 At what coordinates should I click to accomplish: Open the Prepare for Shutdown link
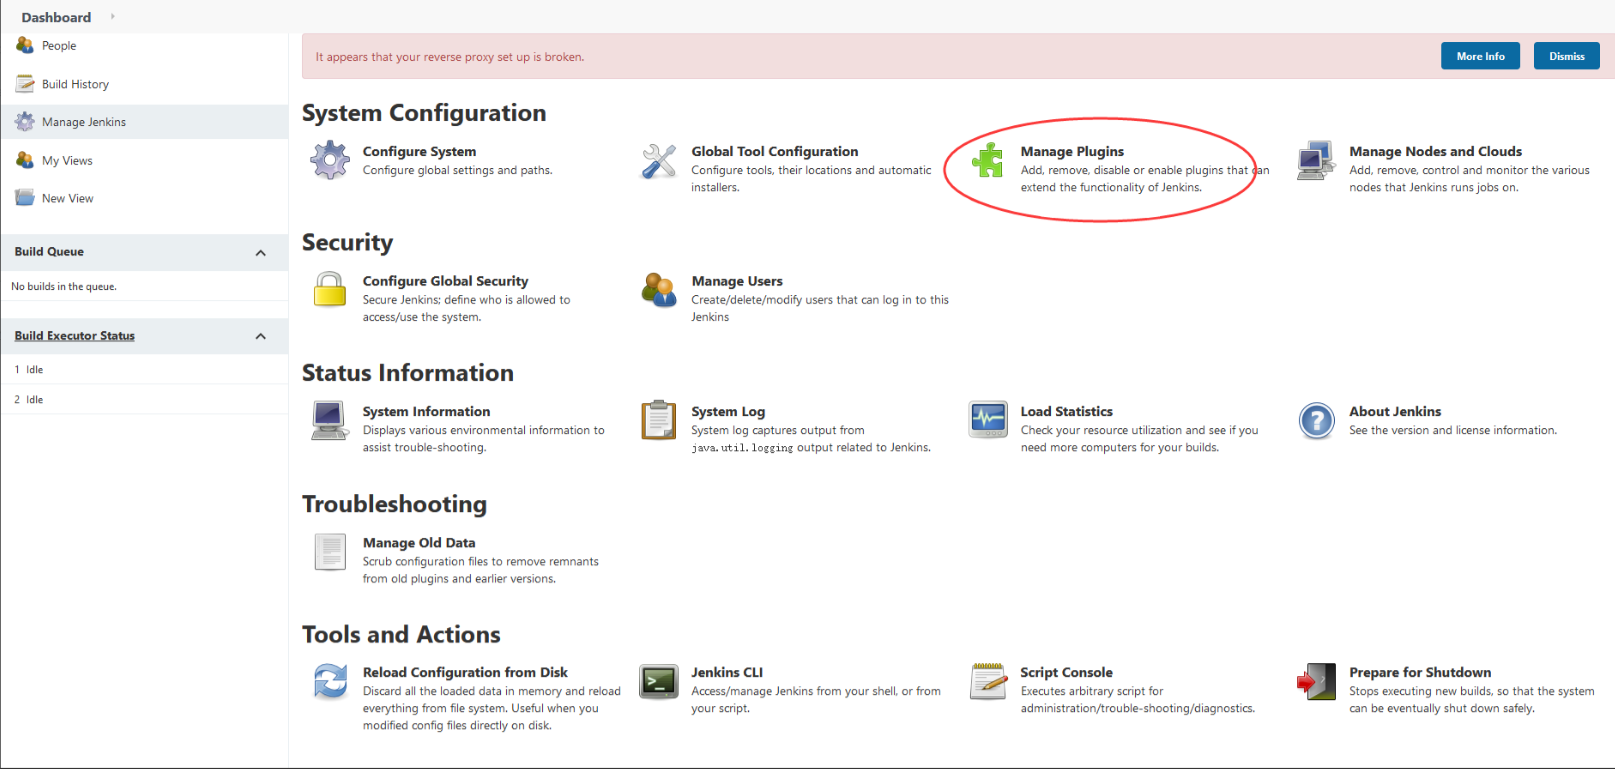coord(1420,672)
